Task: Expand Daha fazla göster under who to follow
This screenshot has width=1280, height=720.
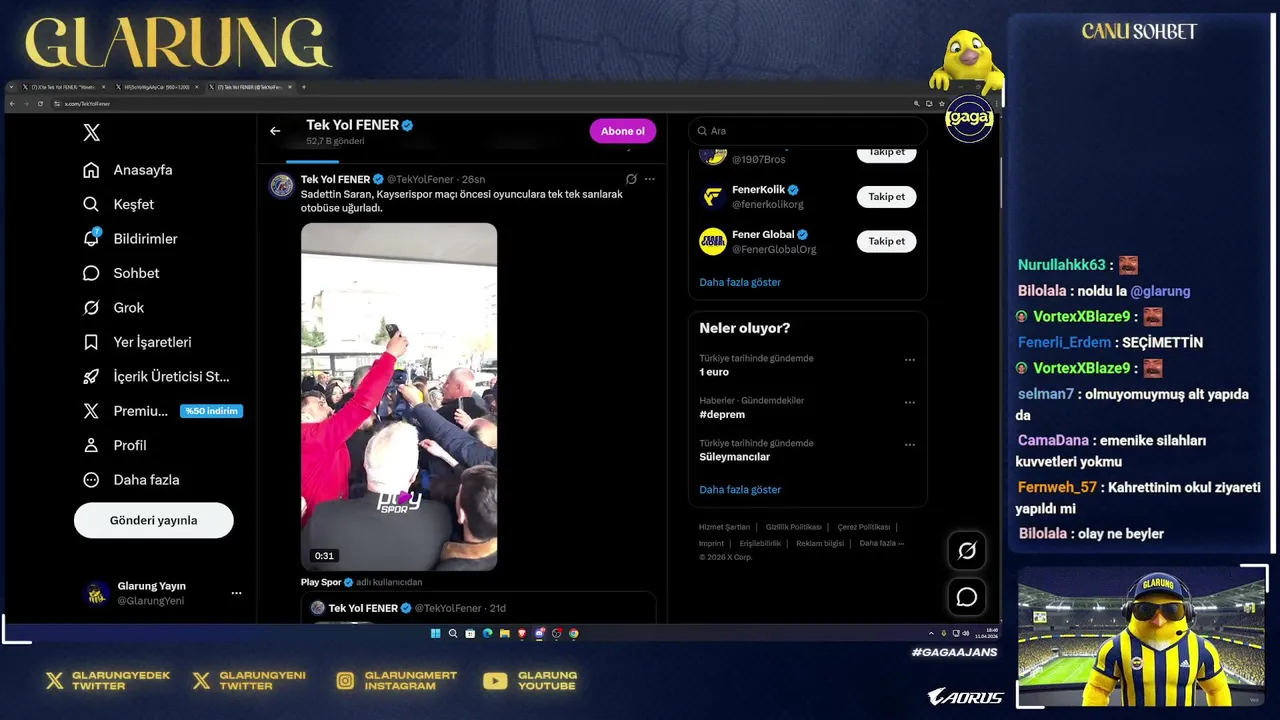Action: click(x=740, y=282)
